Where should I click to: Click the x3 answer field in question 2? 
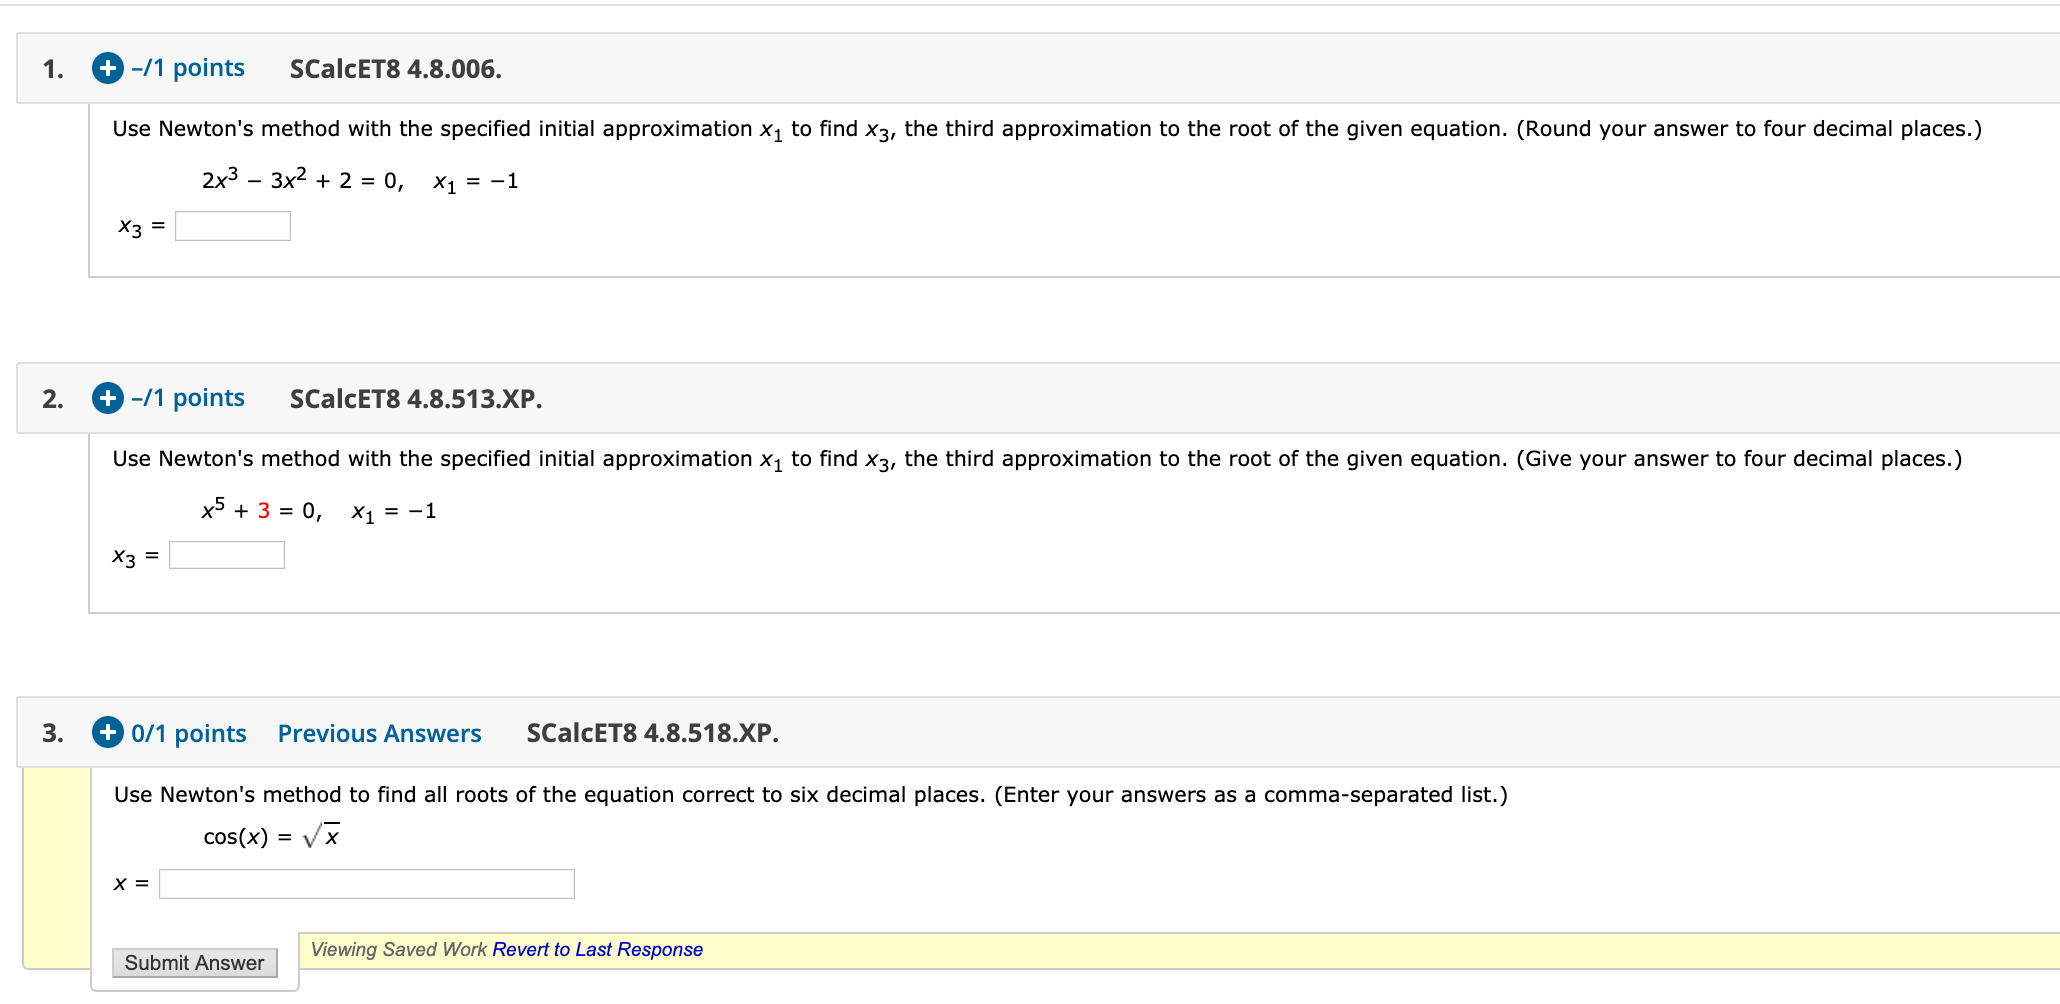pos(227,554)
